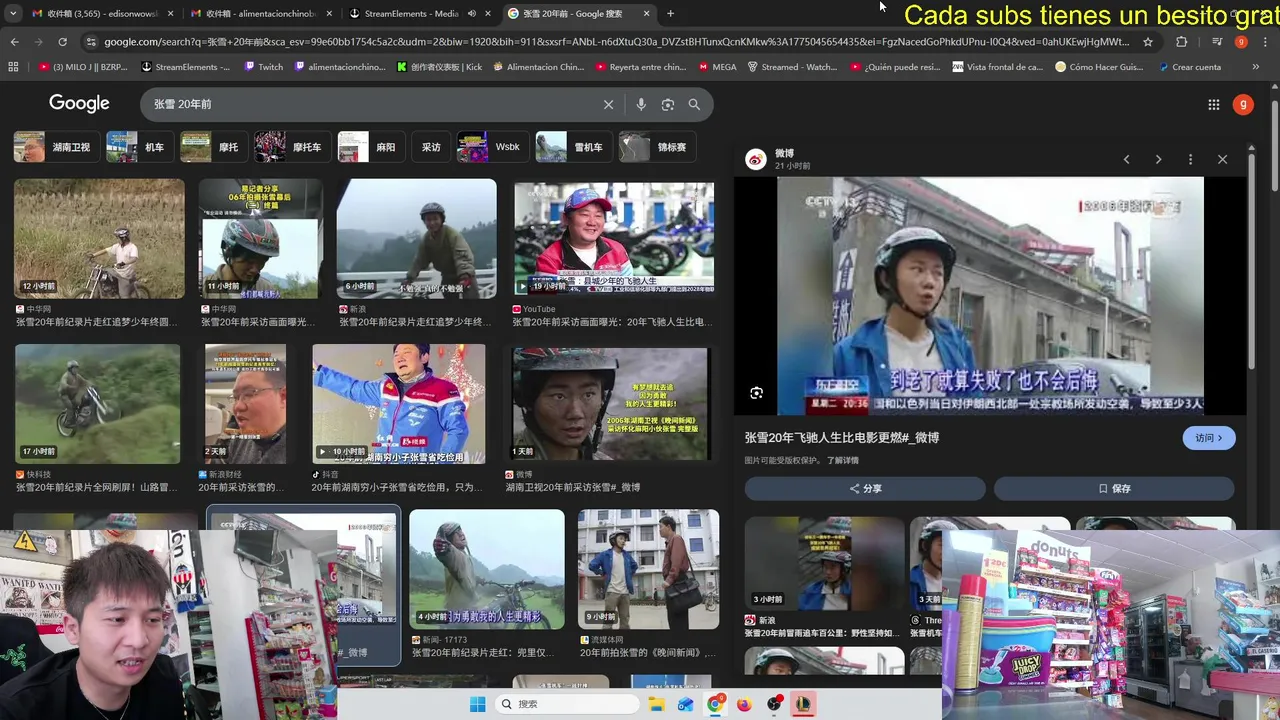
Task: Run search with the magnifier icon
Action: tap(694, 104)
